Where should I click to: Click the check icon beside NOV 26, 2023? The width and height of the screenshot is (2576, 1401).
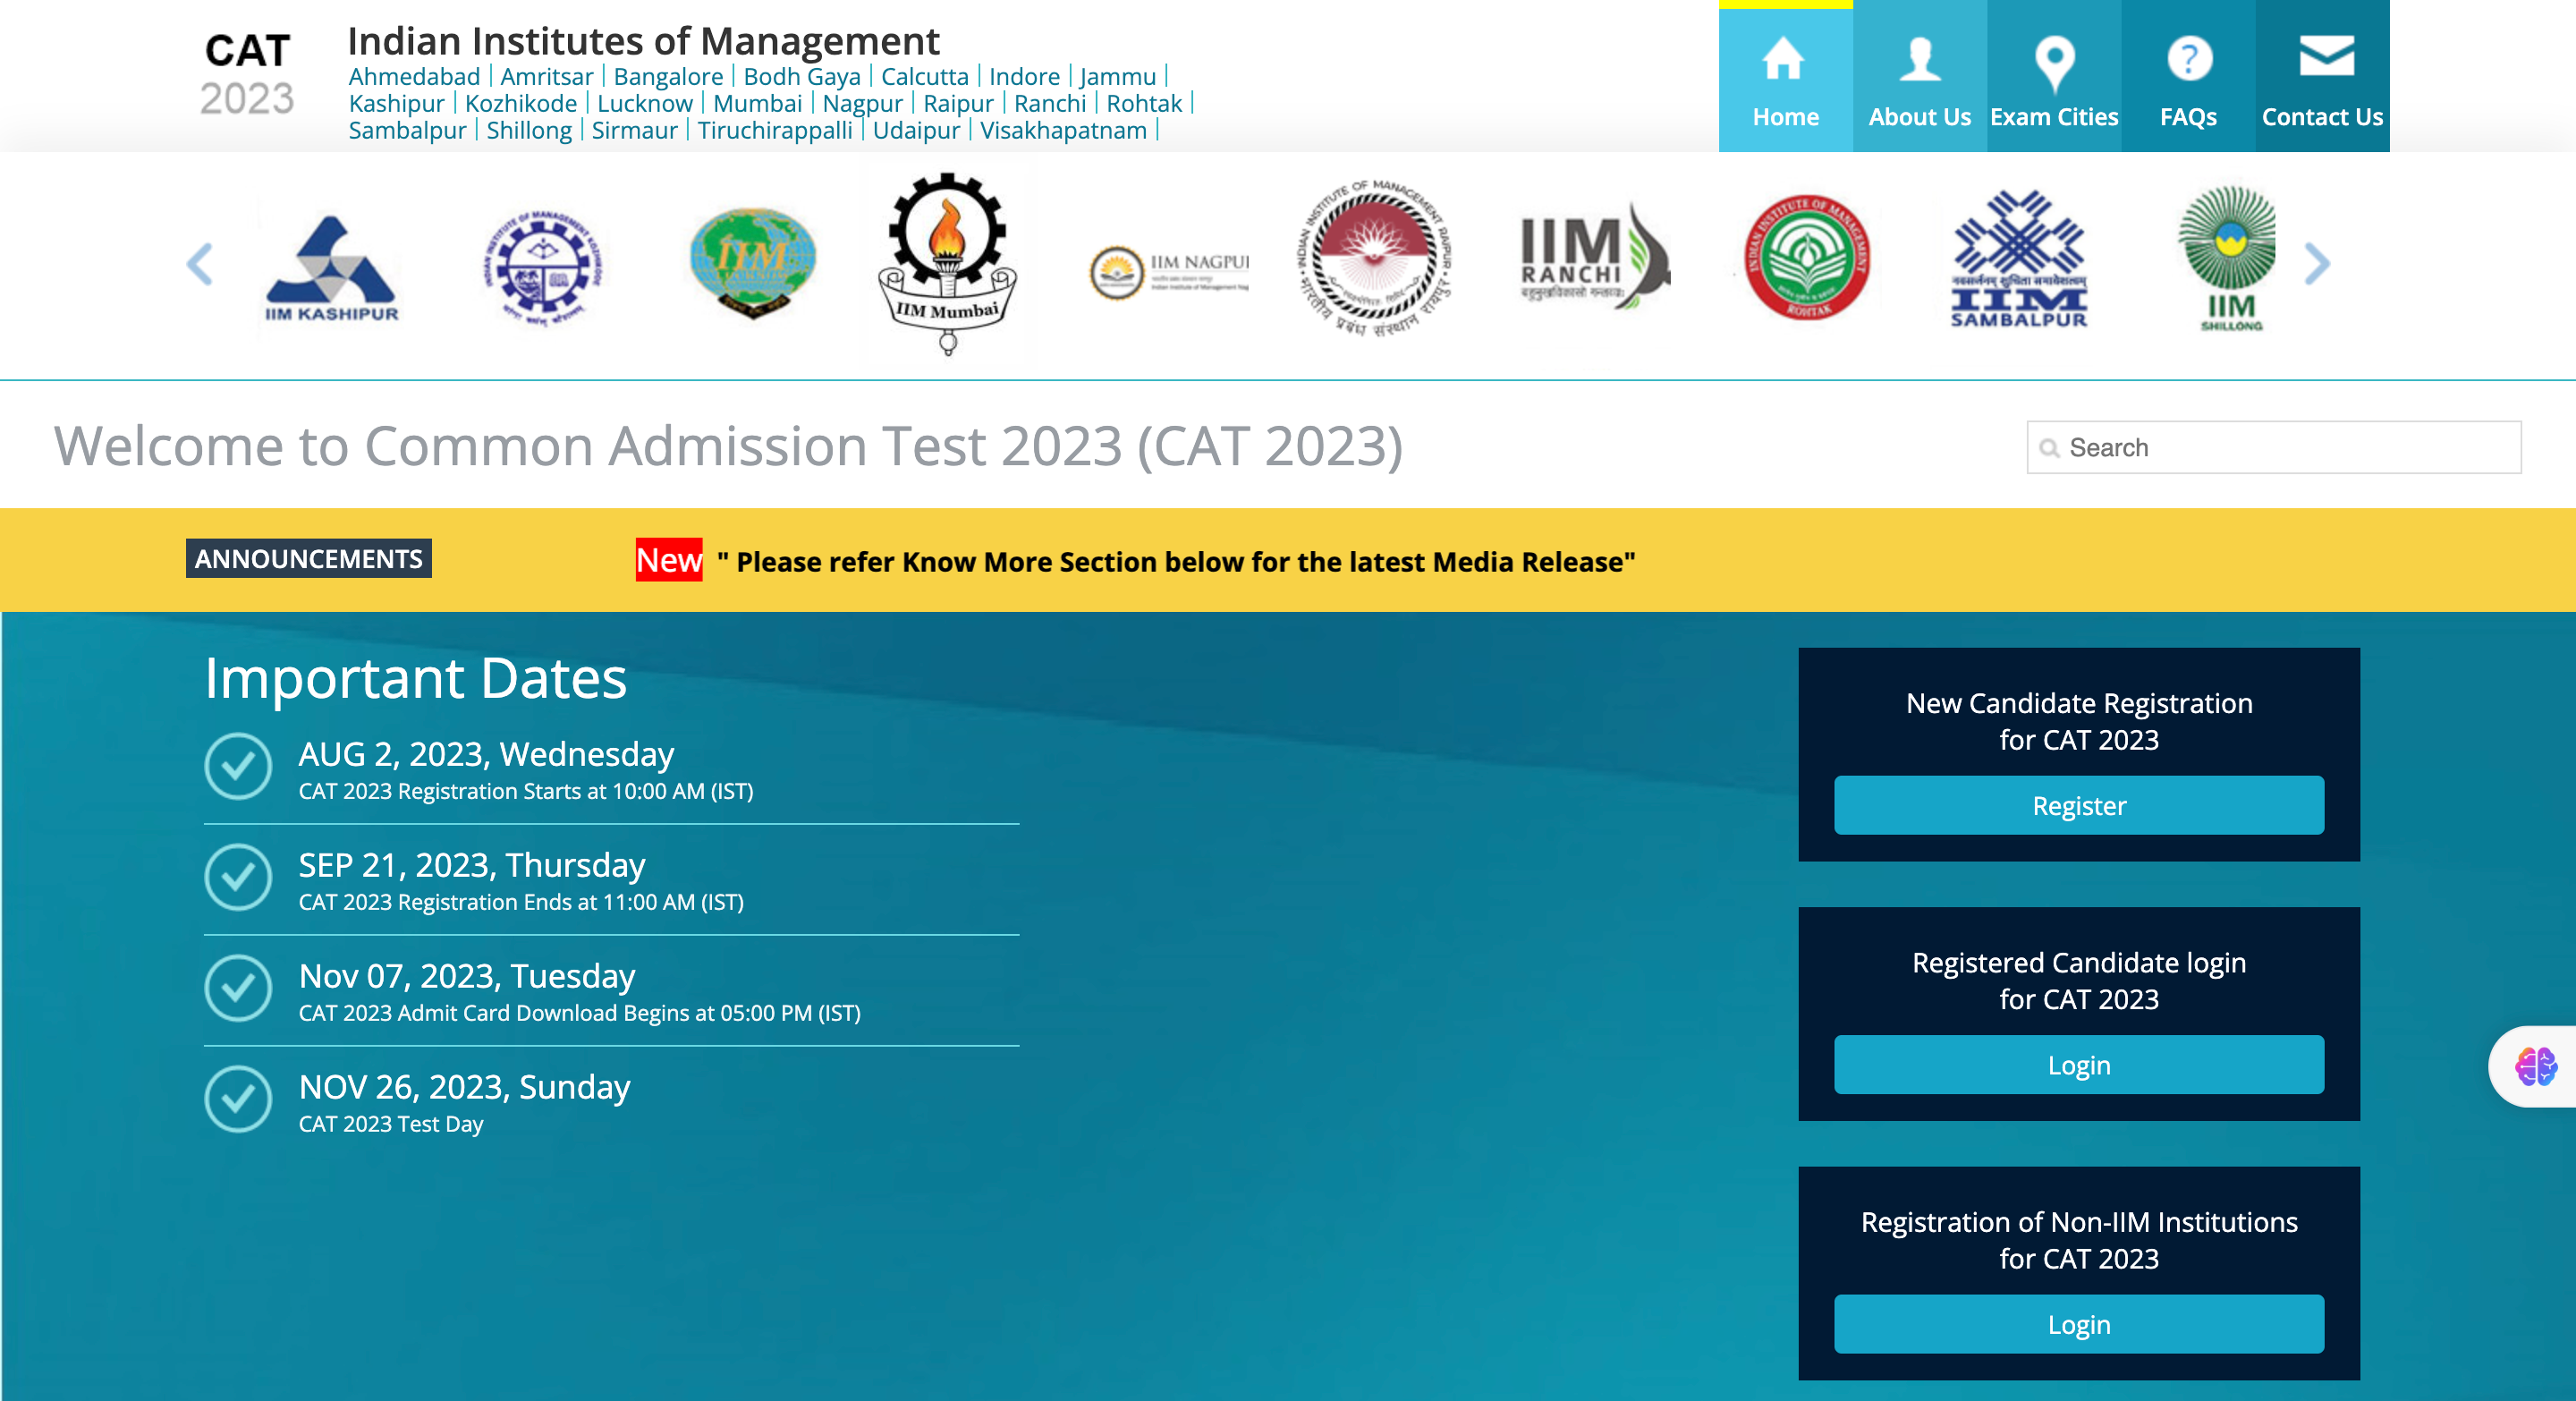(238, 1099)
